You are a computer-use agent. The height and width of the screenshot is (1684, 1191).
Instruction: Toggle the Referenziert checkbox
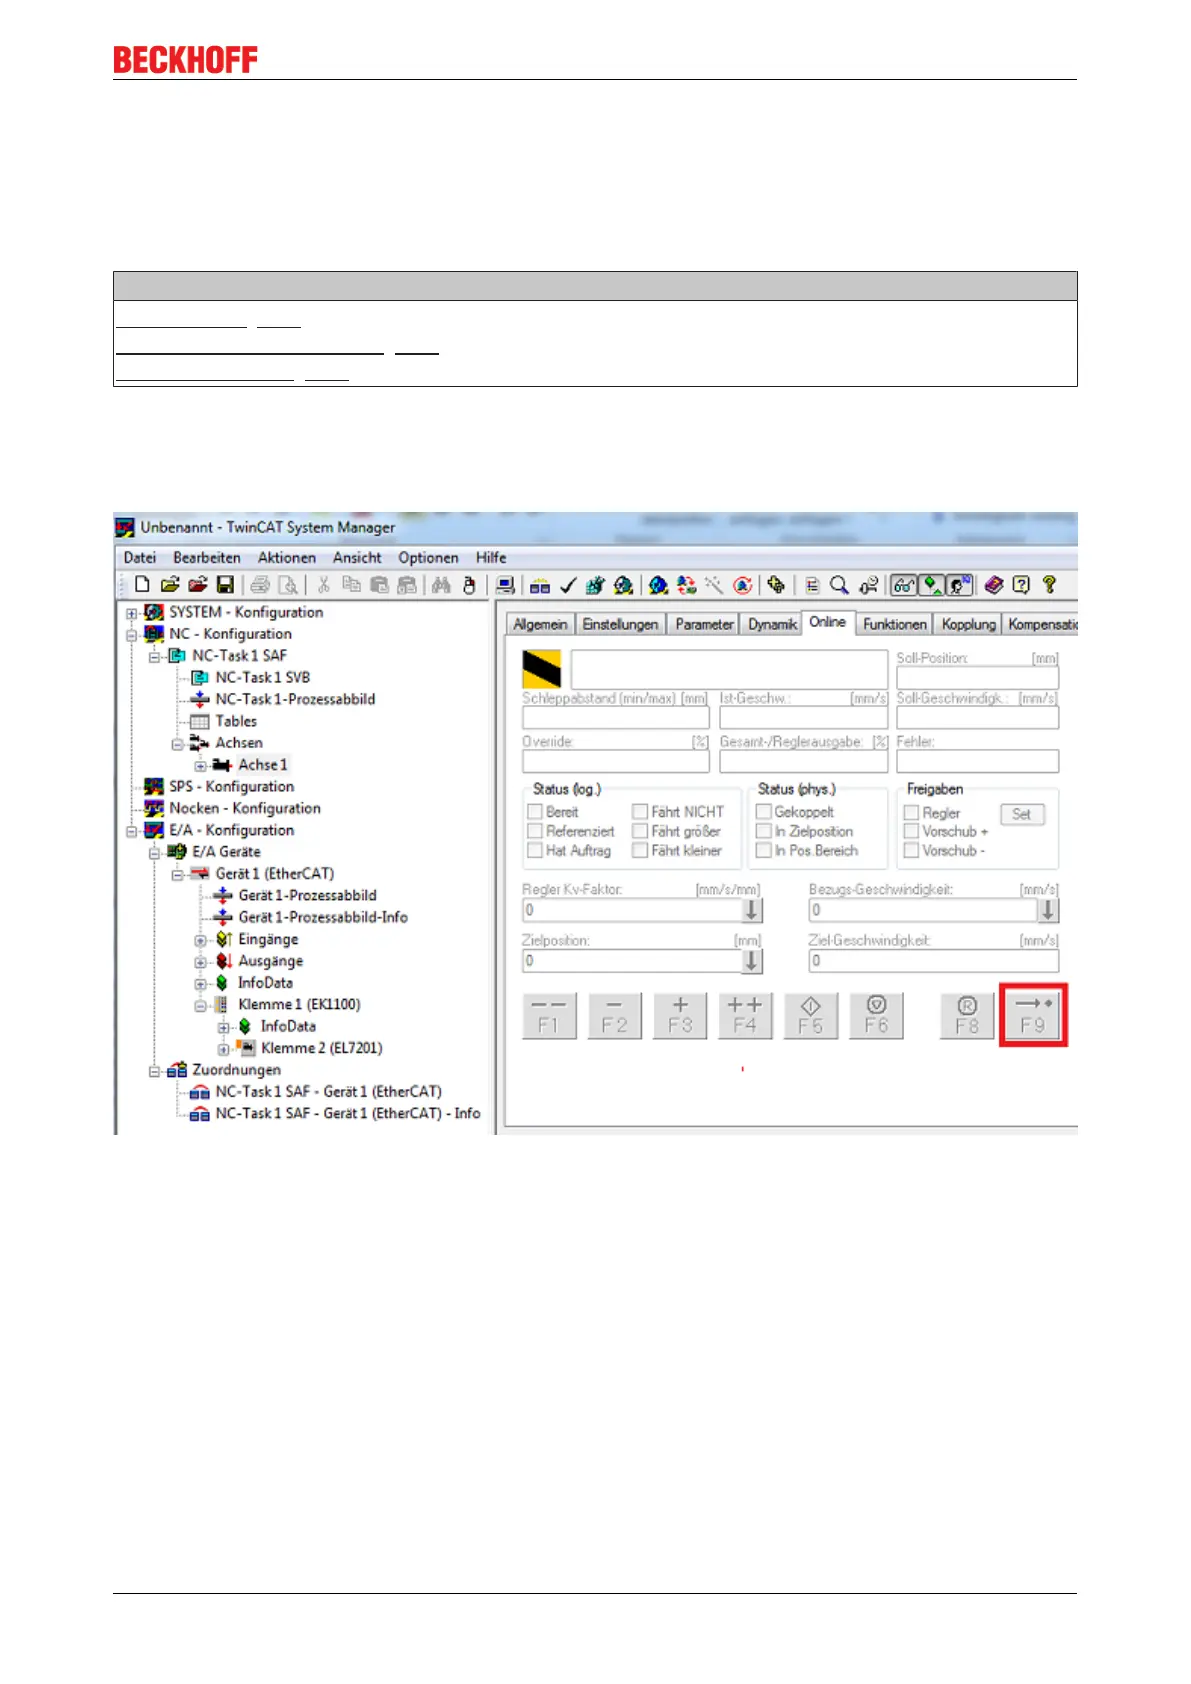[535, 831]
